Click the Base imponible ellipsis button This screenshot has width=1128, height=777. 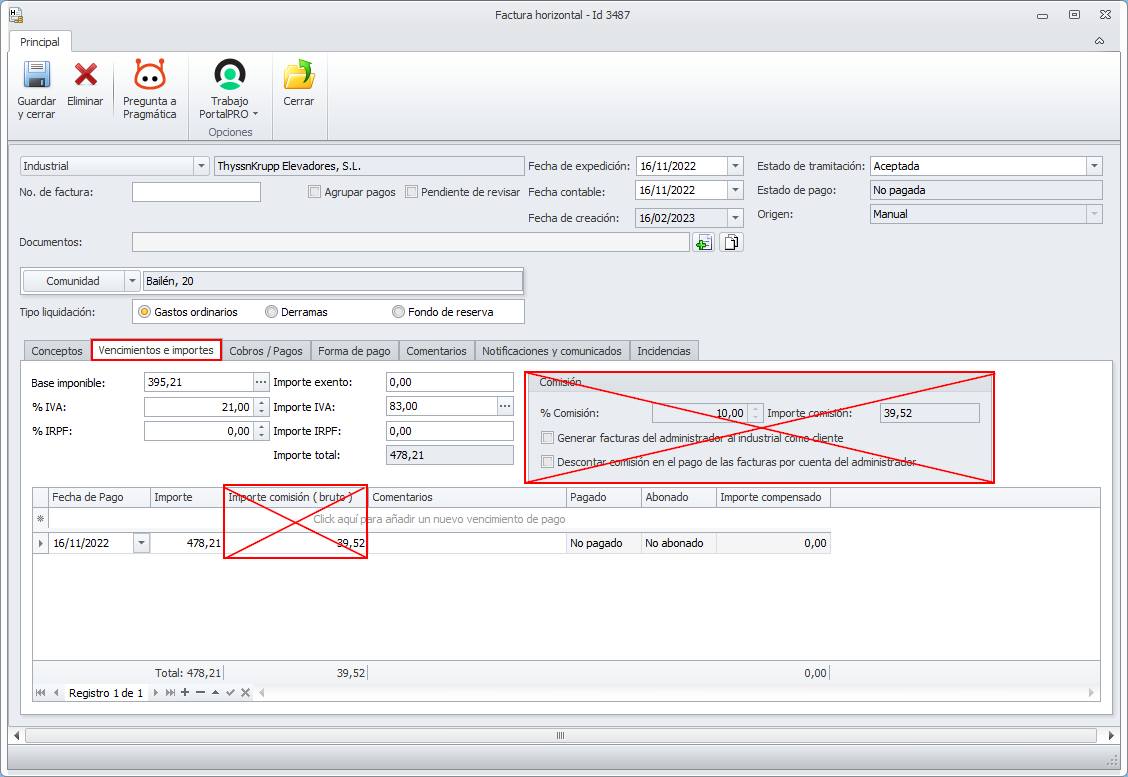point(261,382)
